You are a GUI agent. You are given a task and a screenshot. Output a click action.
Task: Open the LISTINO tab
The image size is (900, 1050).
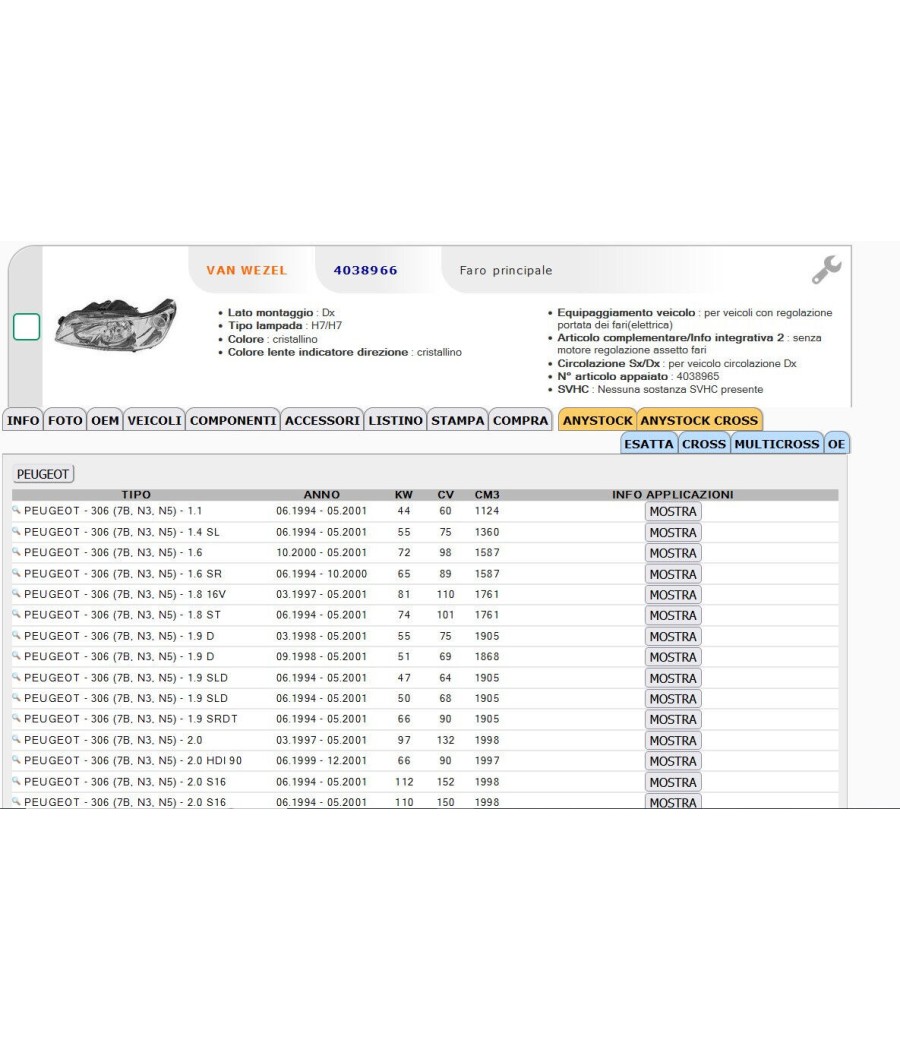click(x=395, y=421)
